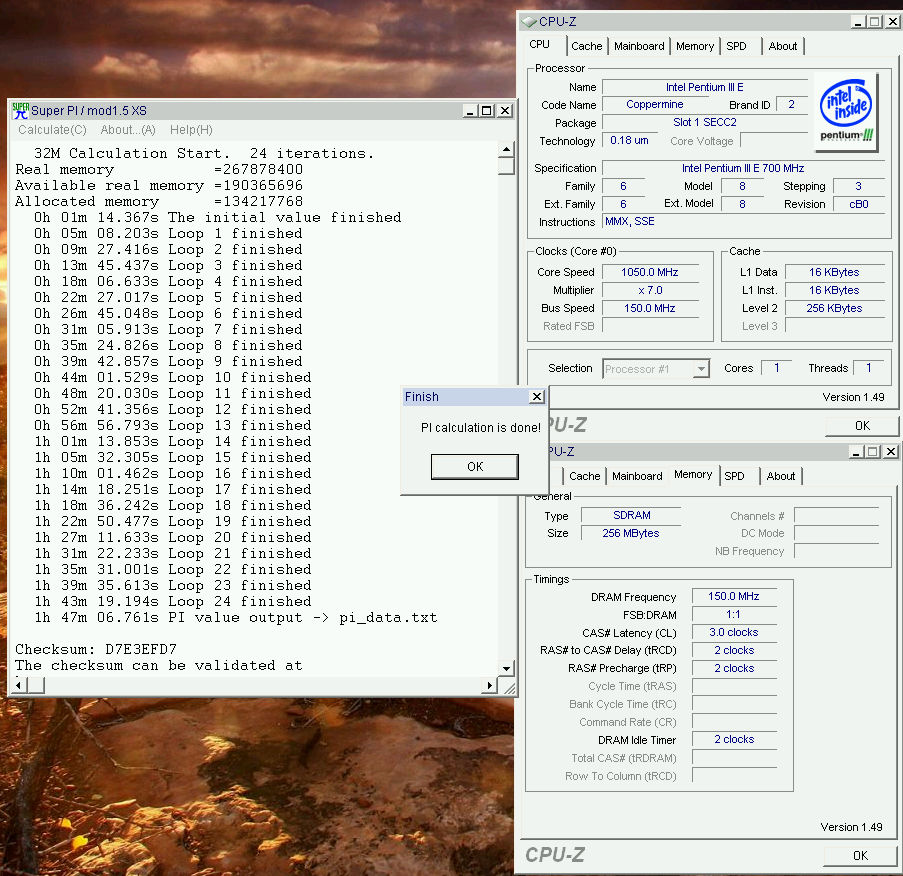The height and width of the screenshot is (876, 903).
Task: Click the 'PI value output -> pi_data.txt' line
Action: pyautogui.click(x=236, y=617)
